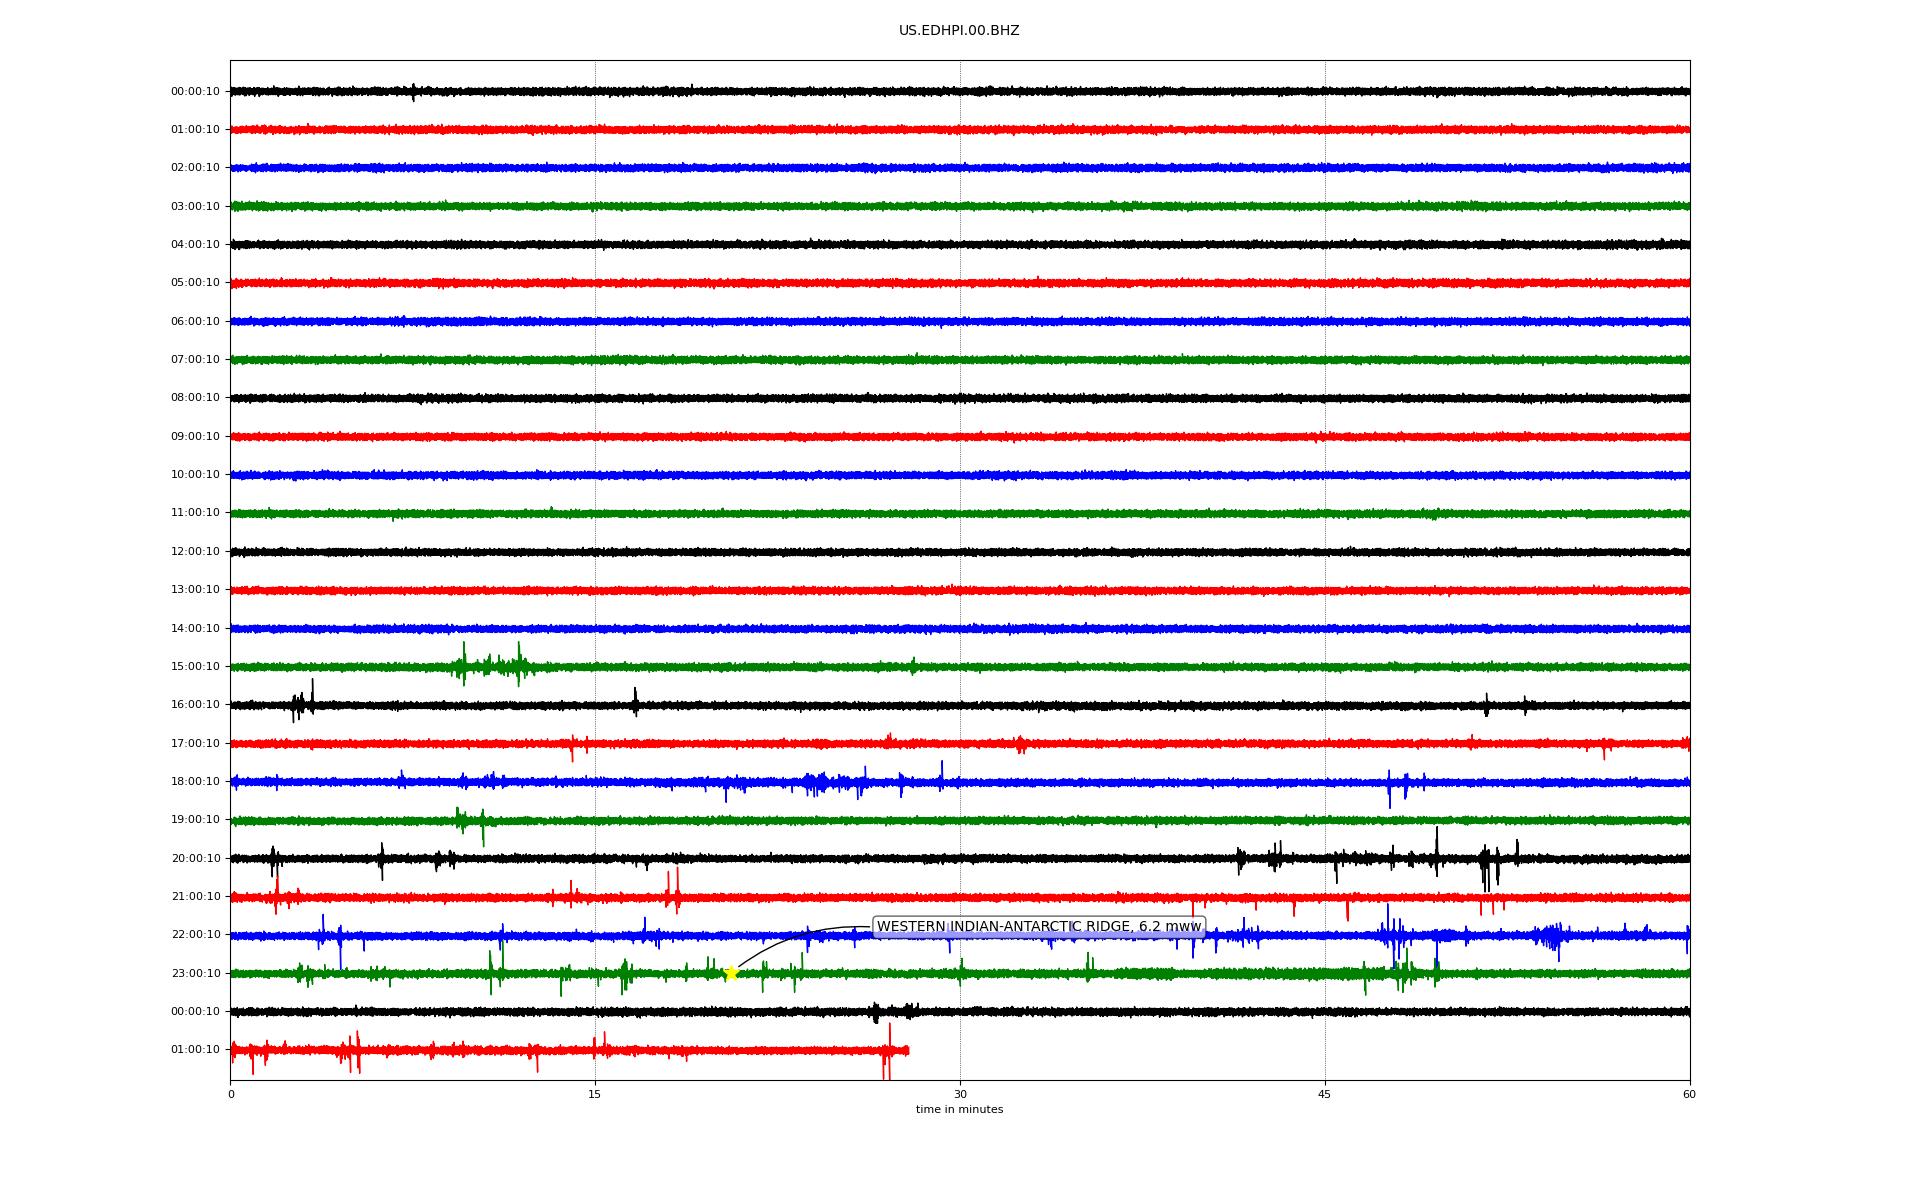Select the 21:00:10 time label
This screenshot has height=1200, width=1920.
click(x=195, y=896)
